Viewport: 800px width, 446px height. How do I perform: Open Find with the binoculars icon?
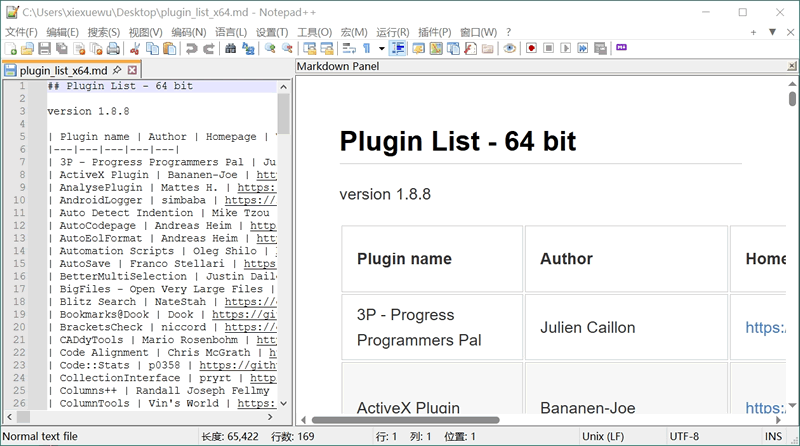(x=231, y=48)
